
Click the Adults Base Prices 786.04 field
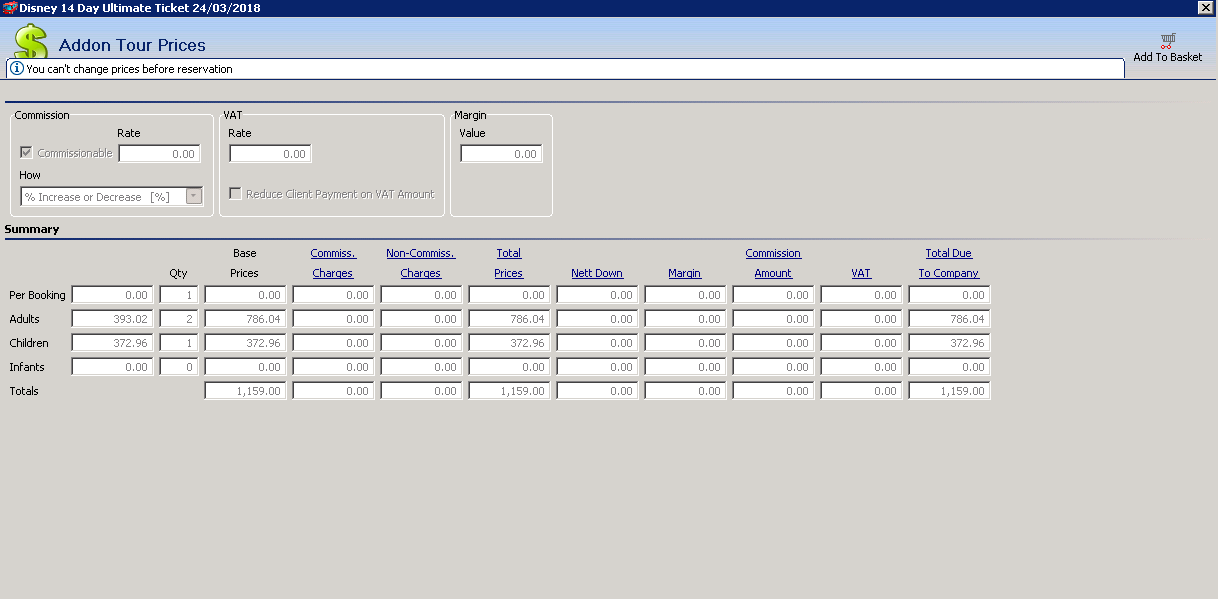pyautogui.click(x=245, y=319)
